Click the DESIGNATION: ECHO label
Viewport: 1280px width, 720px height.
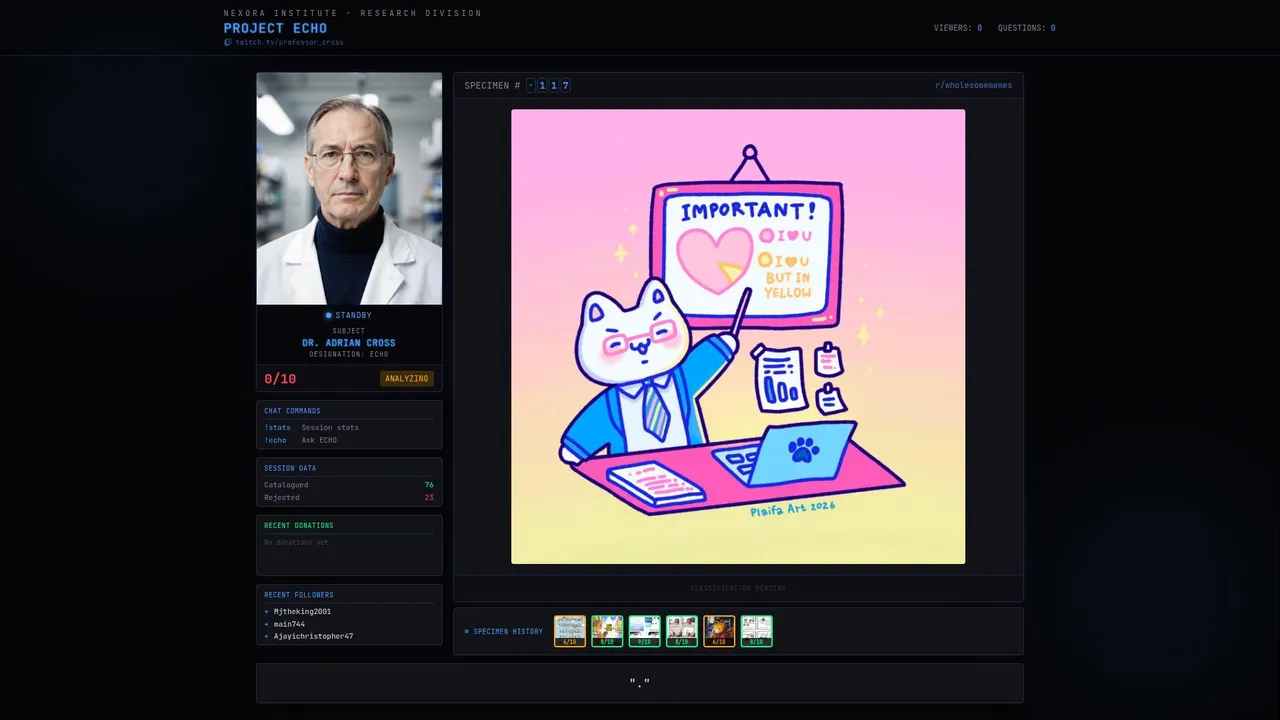tap(349, 355)
